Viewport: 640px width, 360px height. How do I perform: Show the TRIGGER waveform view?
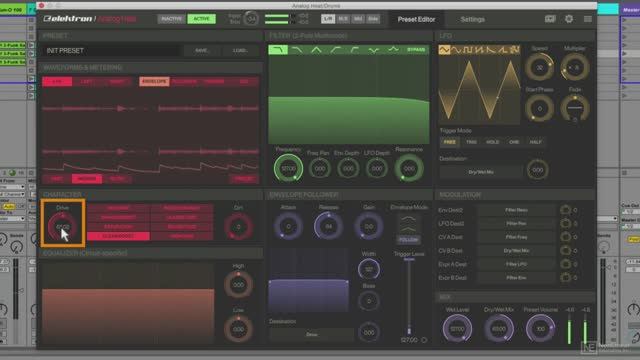pos(214,82)
